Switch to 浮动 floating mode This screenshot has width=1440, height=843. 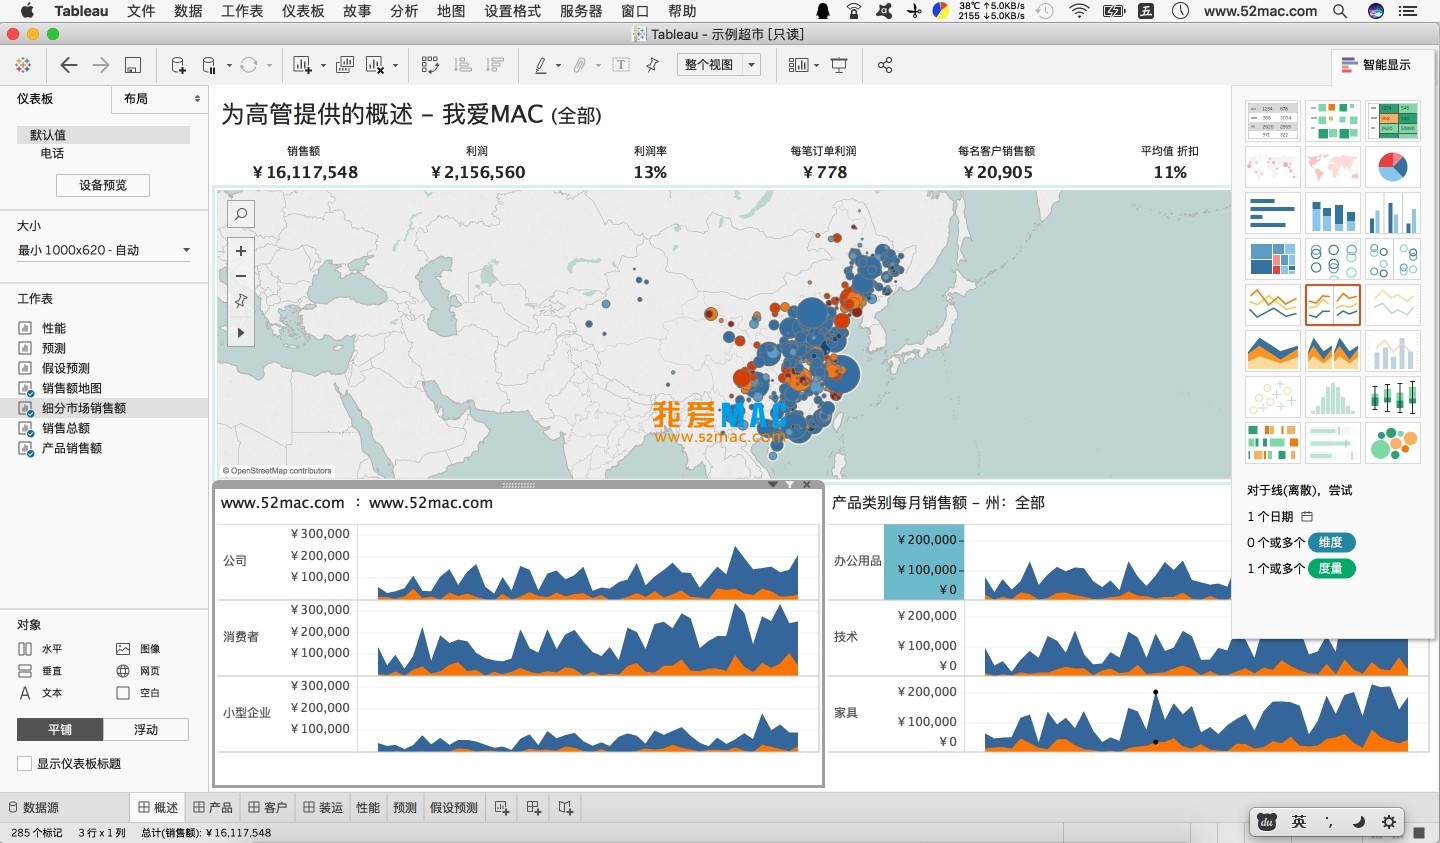146,730
